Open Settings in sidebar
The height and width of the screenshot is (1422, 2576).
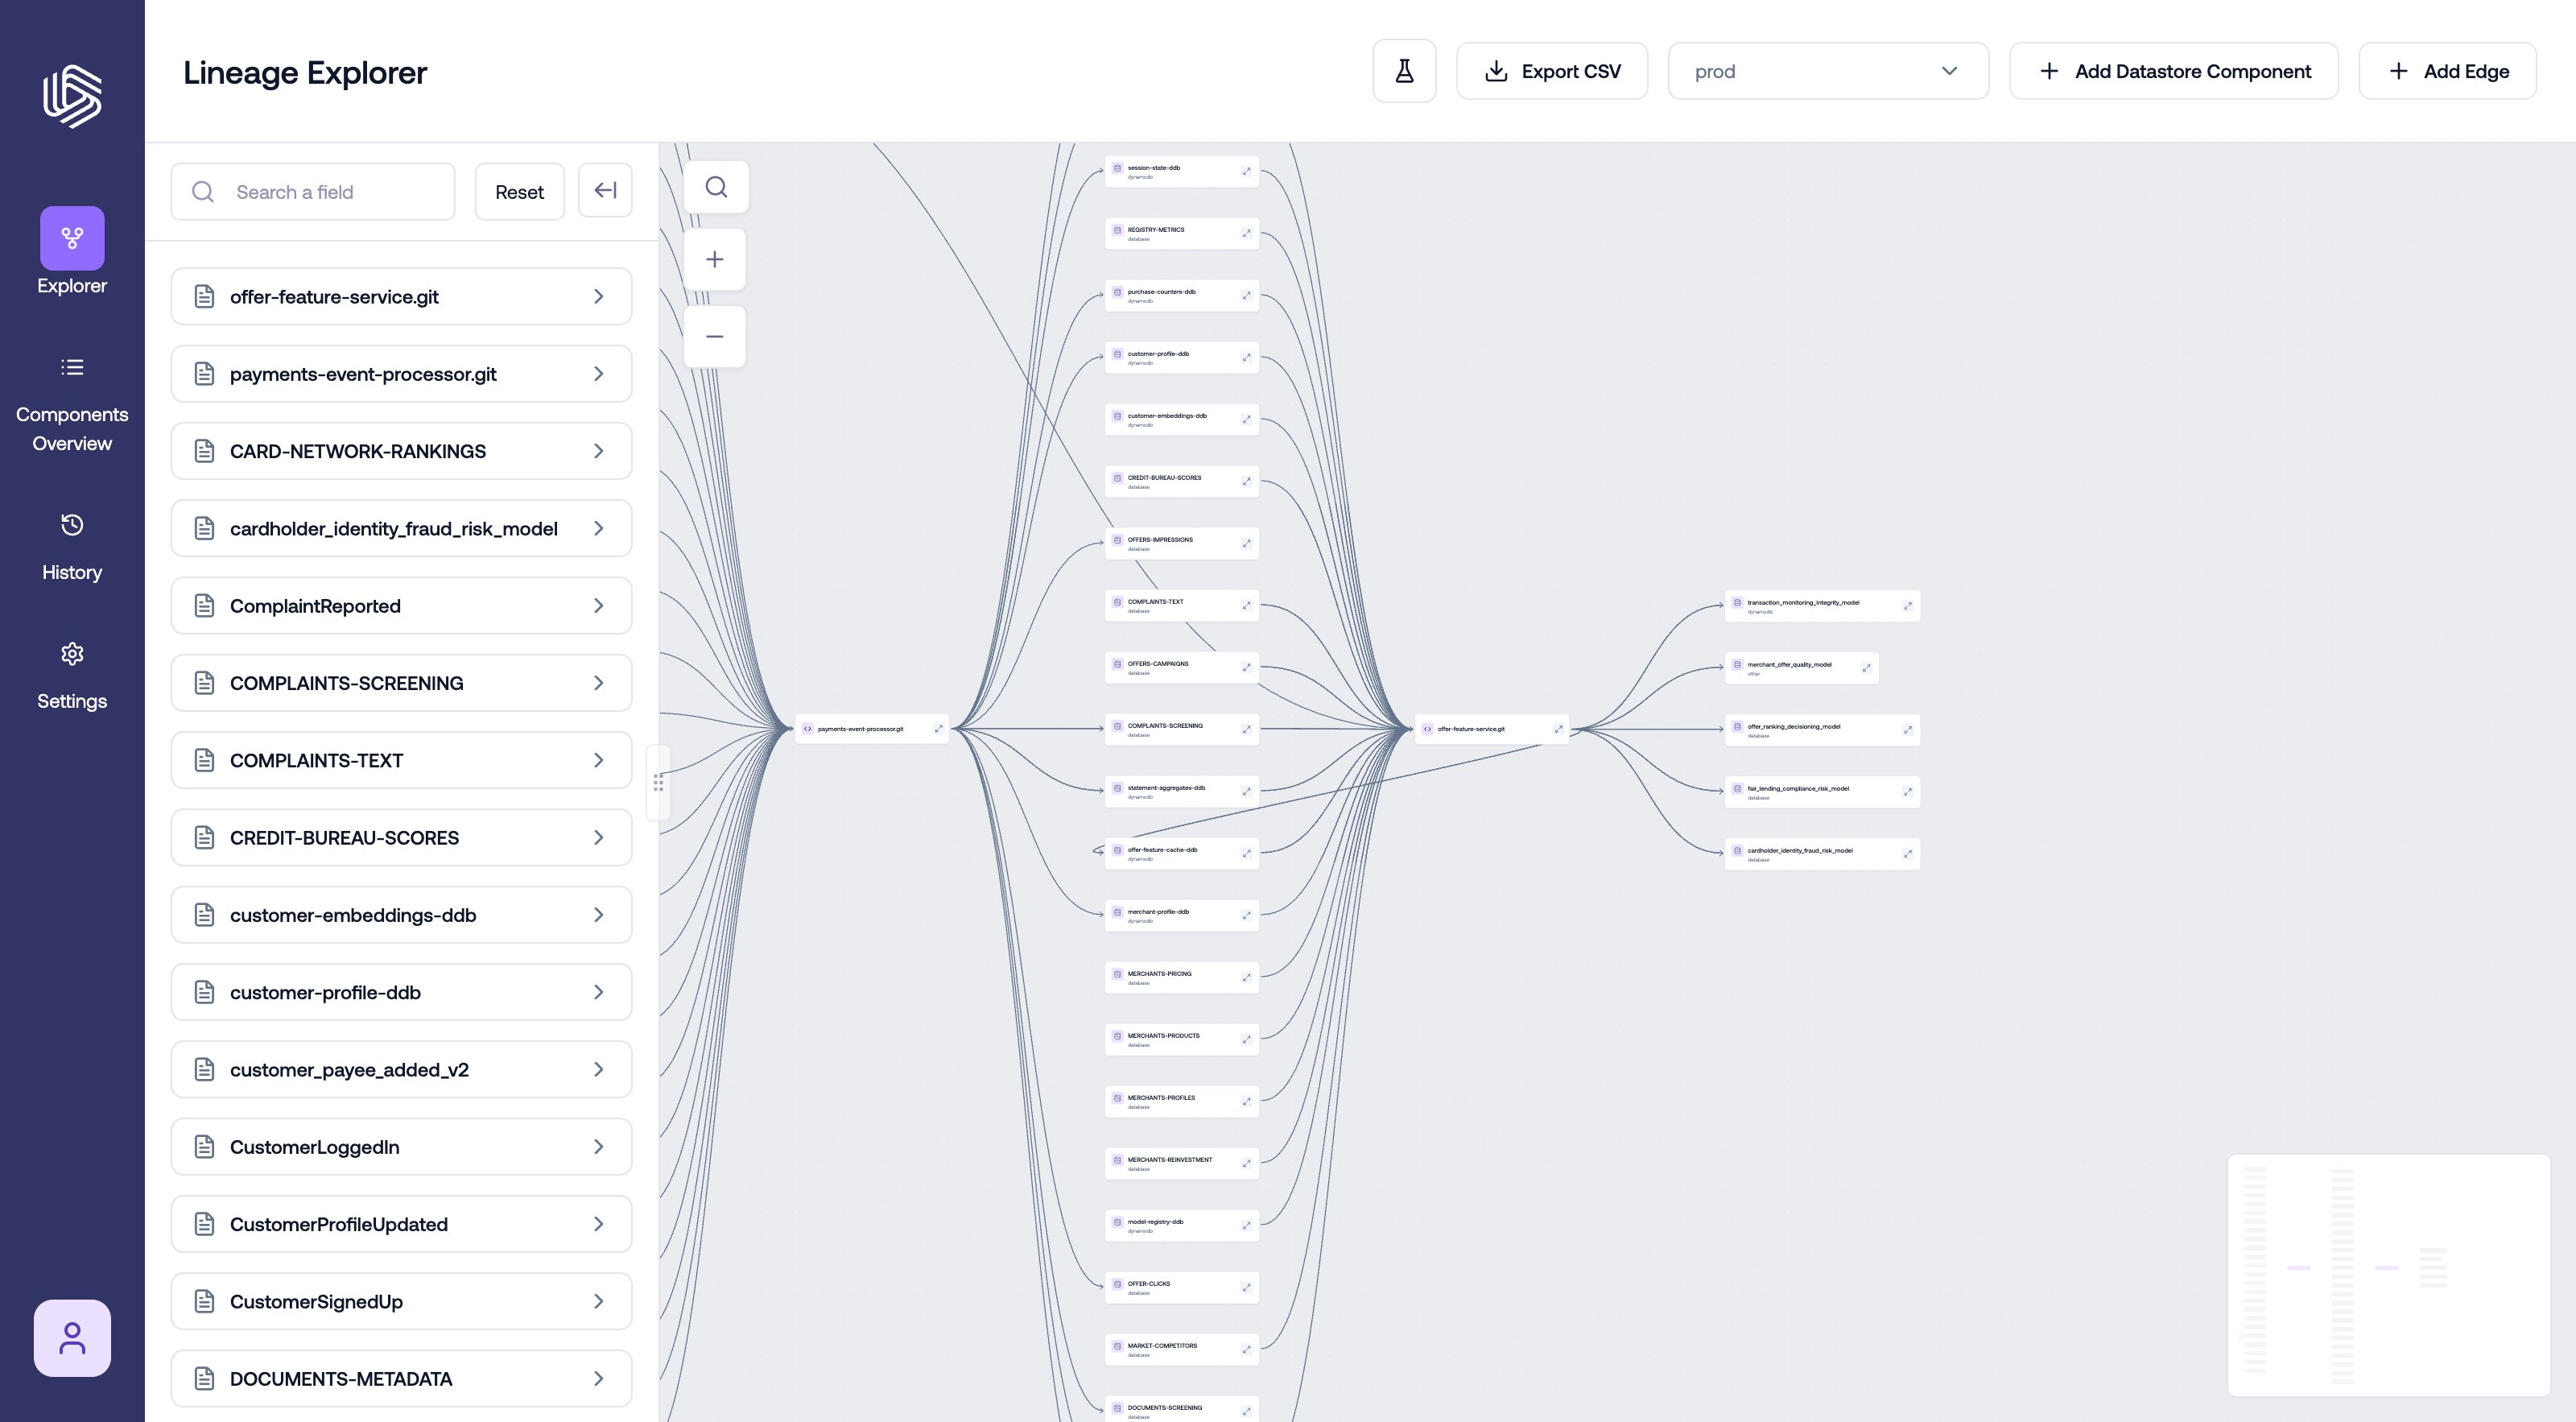tap(72, 675)
